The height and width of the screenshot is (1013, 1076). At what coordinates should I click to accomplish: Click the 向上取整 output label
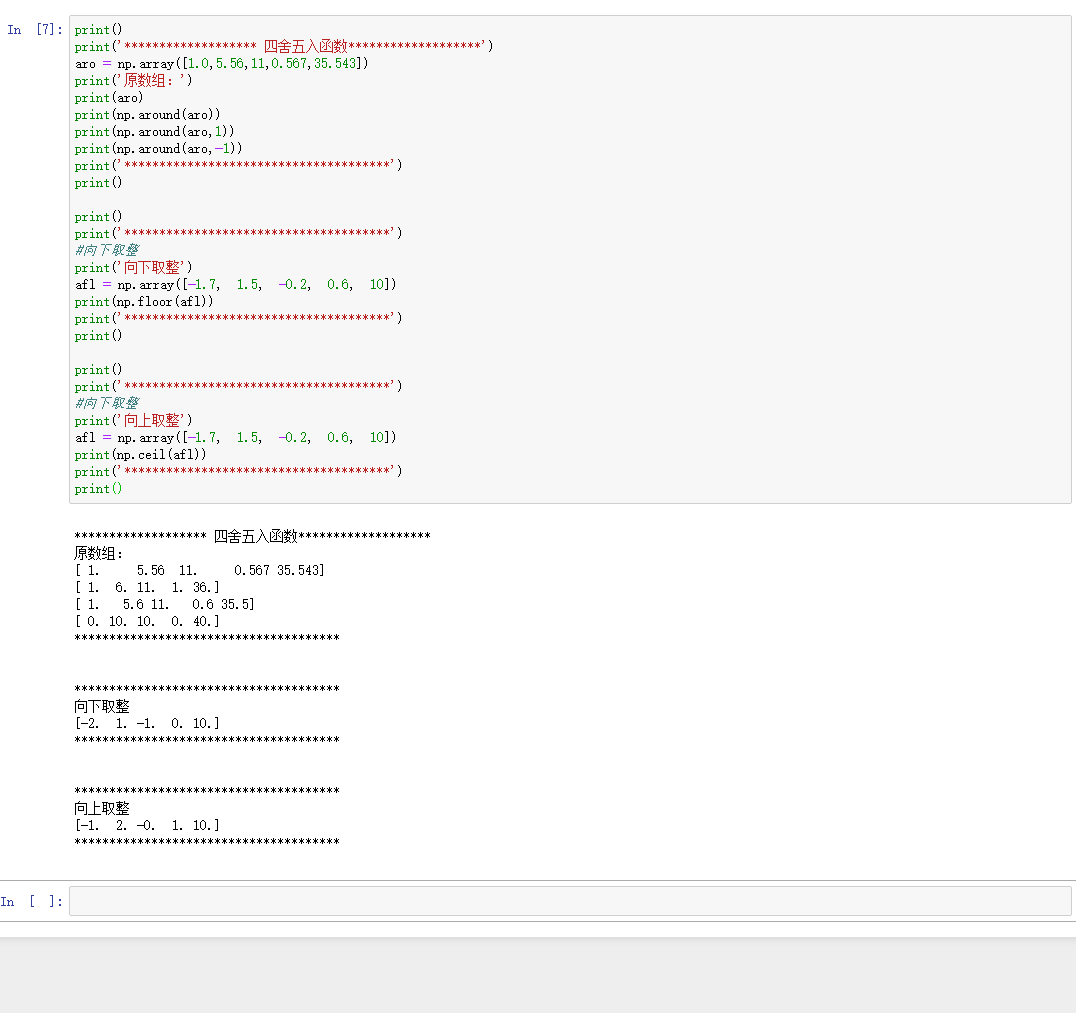(88, 808)
